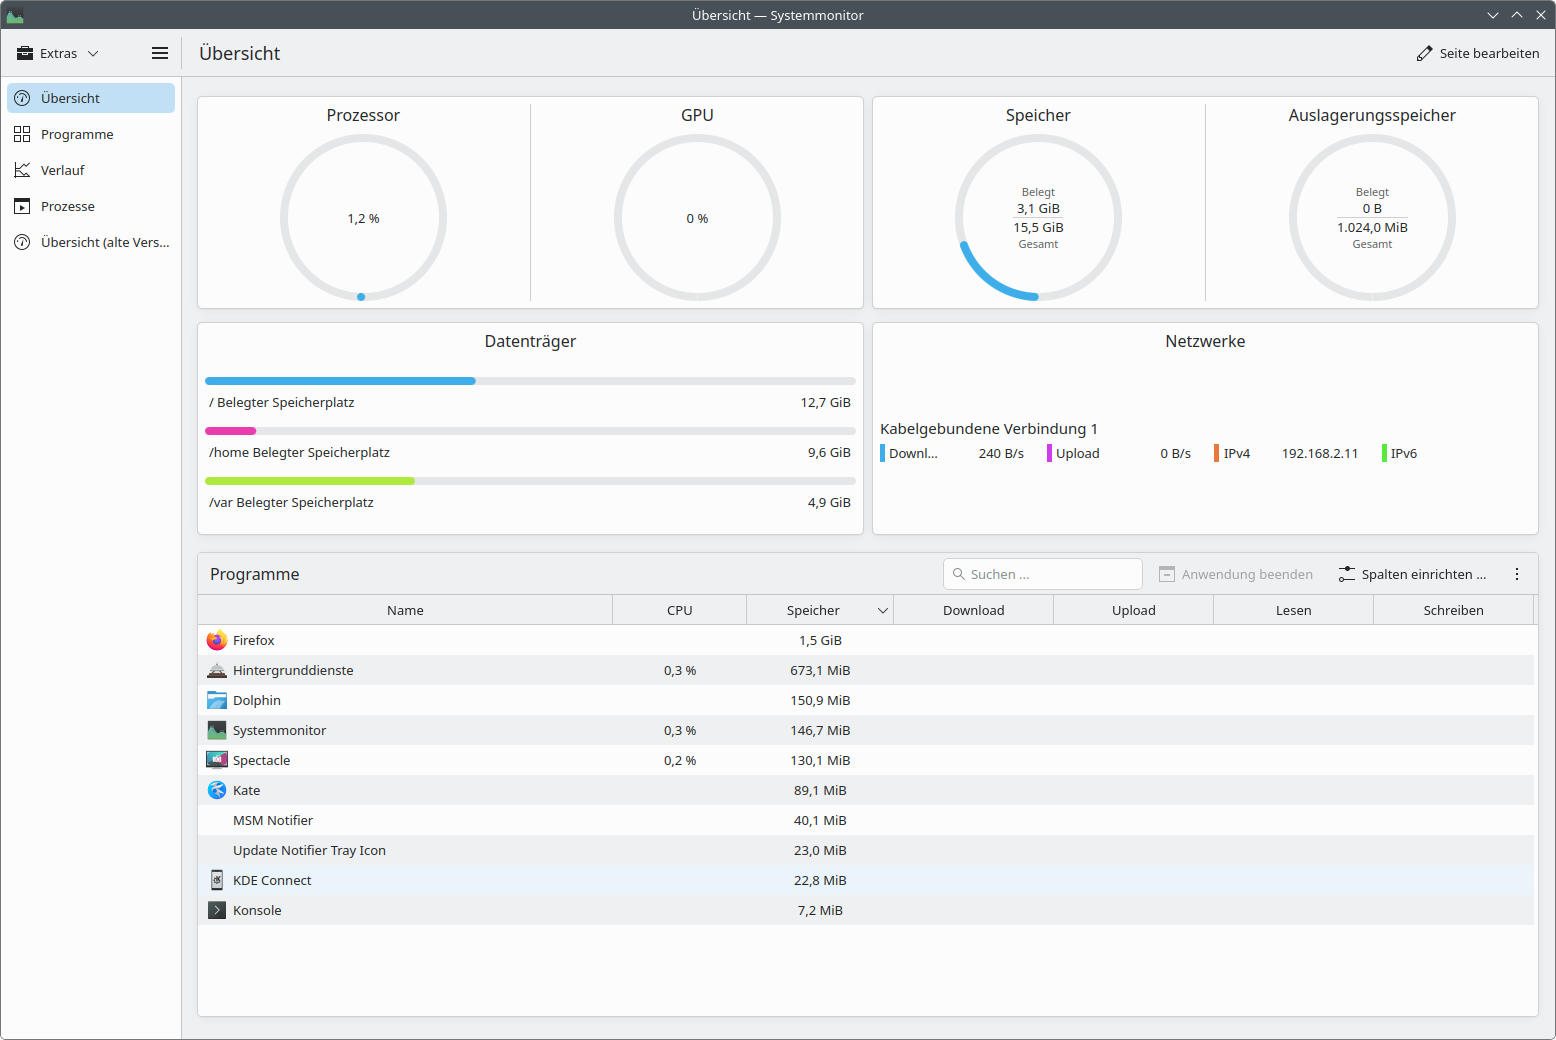Select the Firefox row text

[x=253, y=640]
